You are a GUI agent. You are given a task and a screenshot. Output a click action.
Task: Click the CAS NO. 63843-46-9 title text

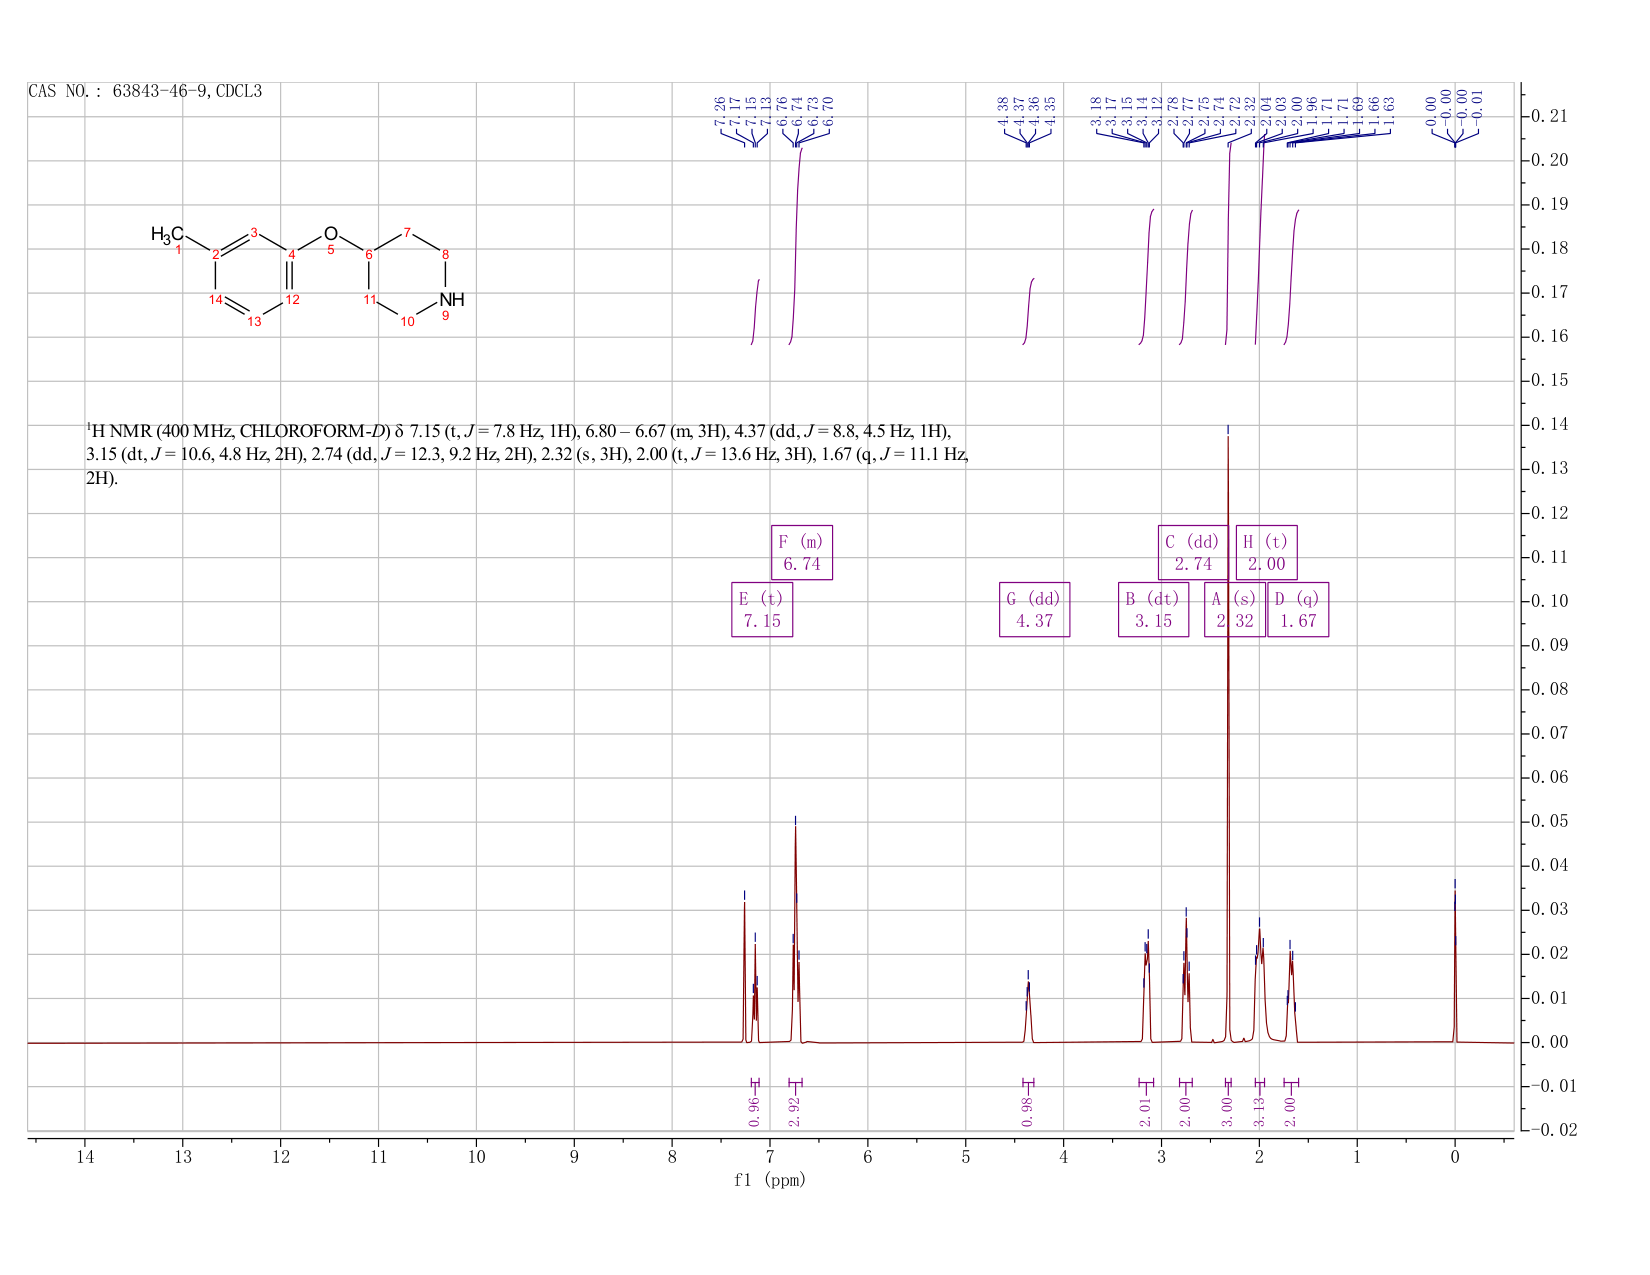(145, 91)
